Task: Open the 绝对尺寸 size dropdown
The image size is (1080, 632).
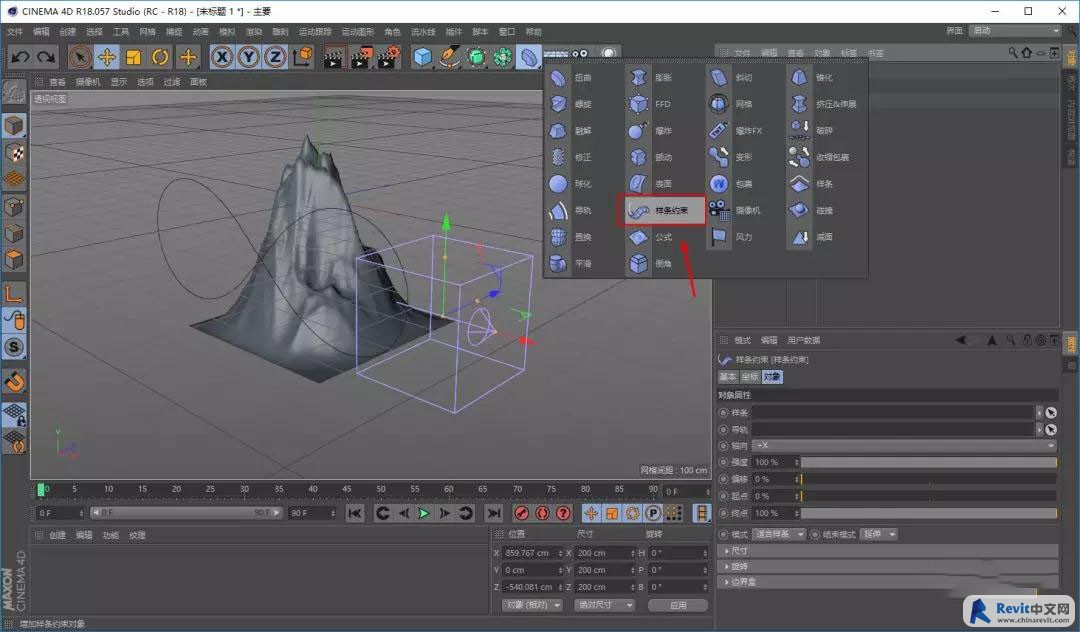Action: [x=604, y=605]
